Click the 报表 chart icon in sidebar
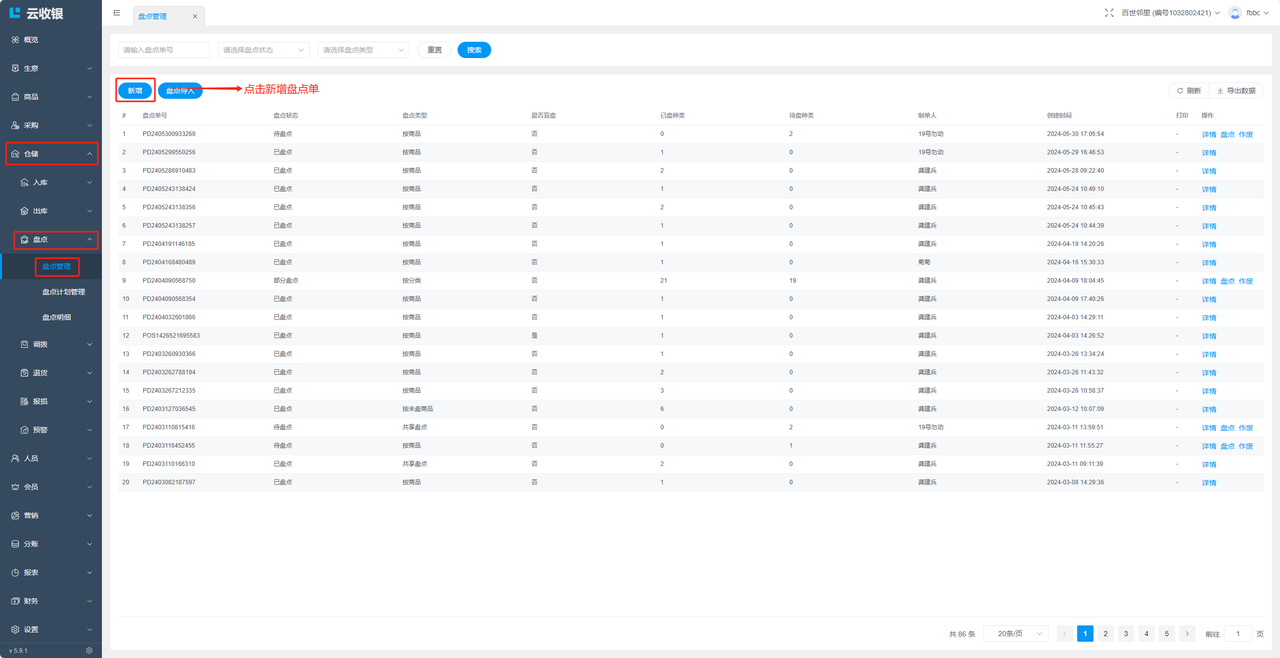 pos(15,573)
